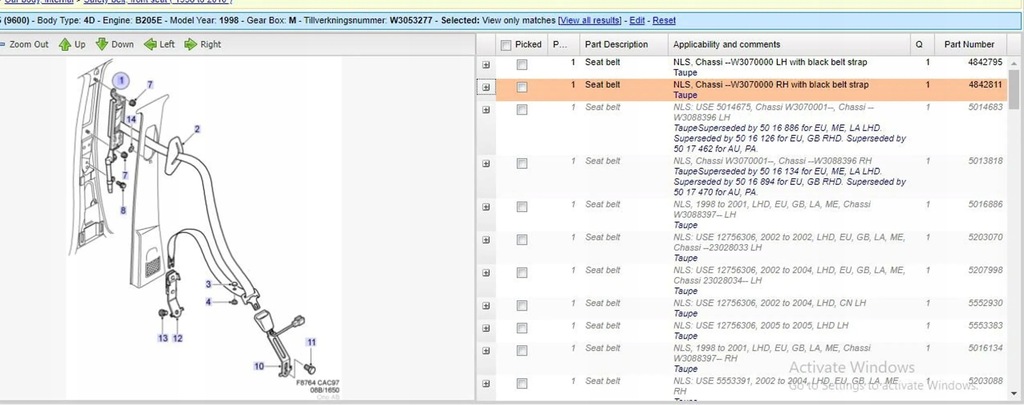Click part number 5553383

pos(985,325)
